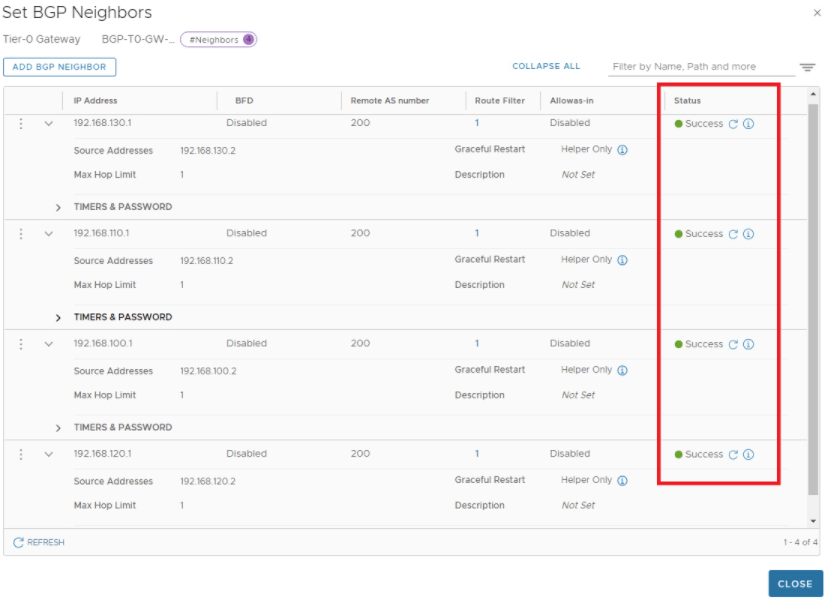Open actions menu for neighbor 192.168.100.1
The height and width of the screenshot is (603, 829).
coord(21,343)
